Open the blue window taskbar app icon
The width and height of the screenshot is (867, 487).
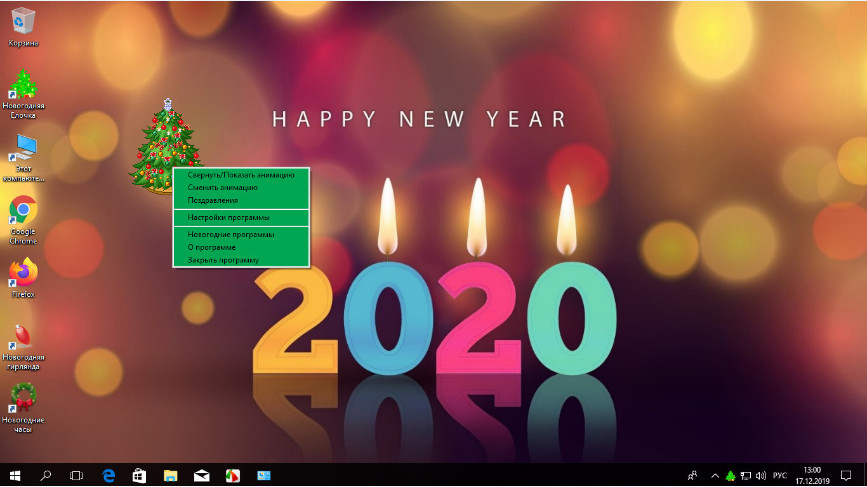264,475
